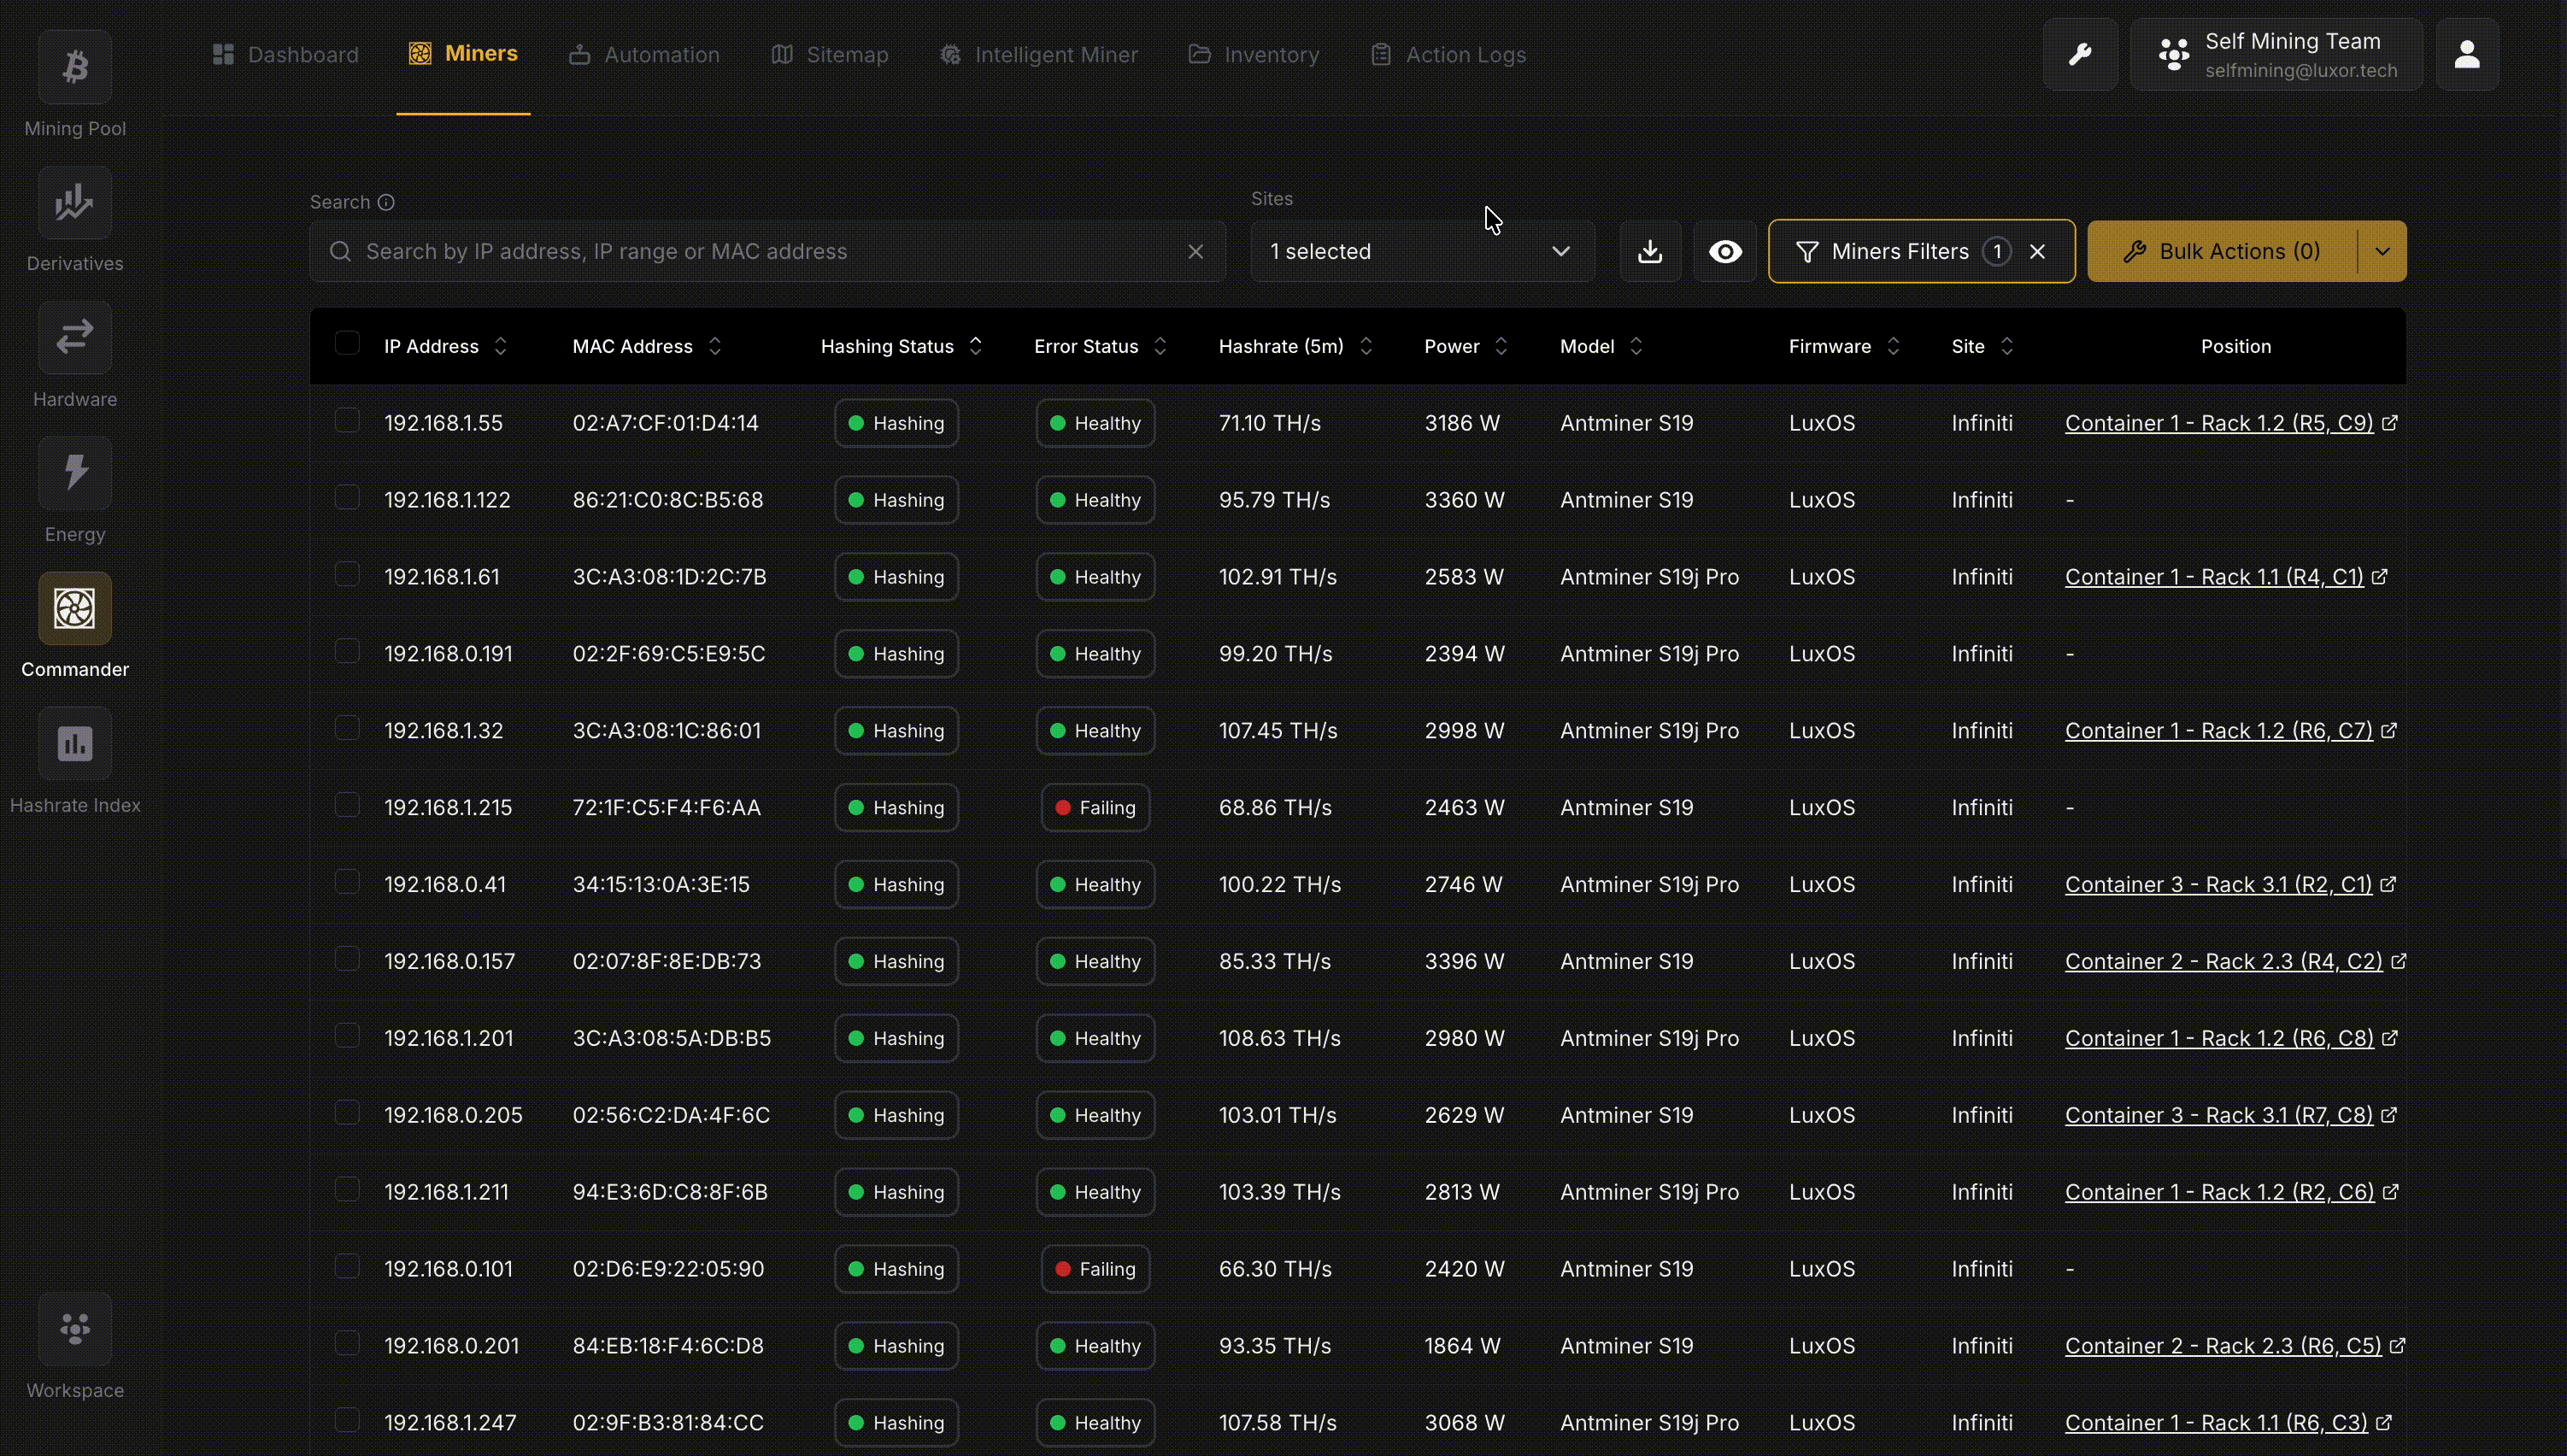The height and width of the screenshot is (1456, 2567).
Task: Switch to the Dashboard tab
Action: [x=285, y=54]
